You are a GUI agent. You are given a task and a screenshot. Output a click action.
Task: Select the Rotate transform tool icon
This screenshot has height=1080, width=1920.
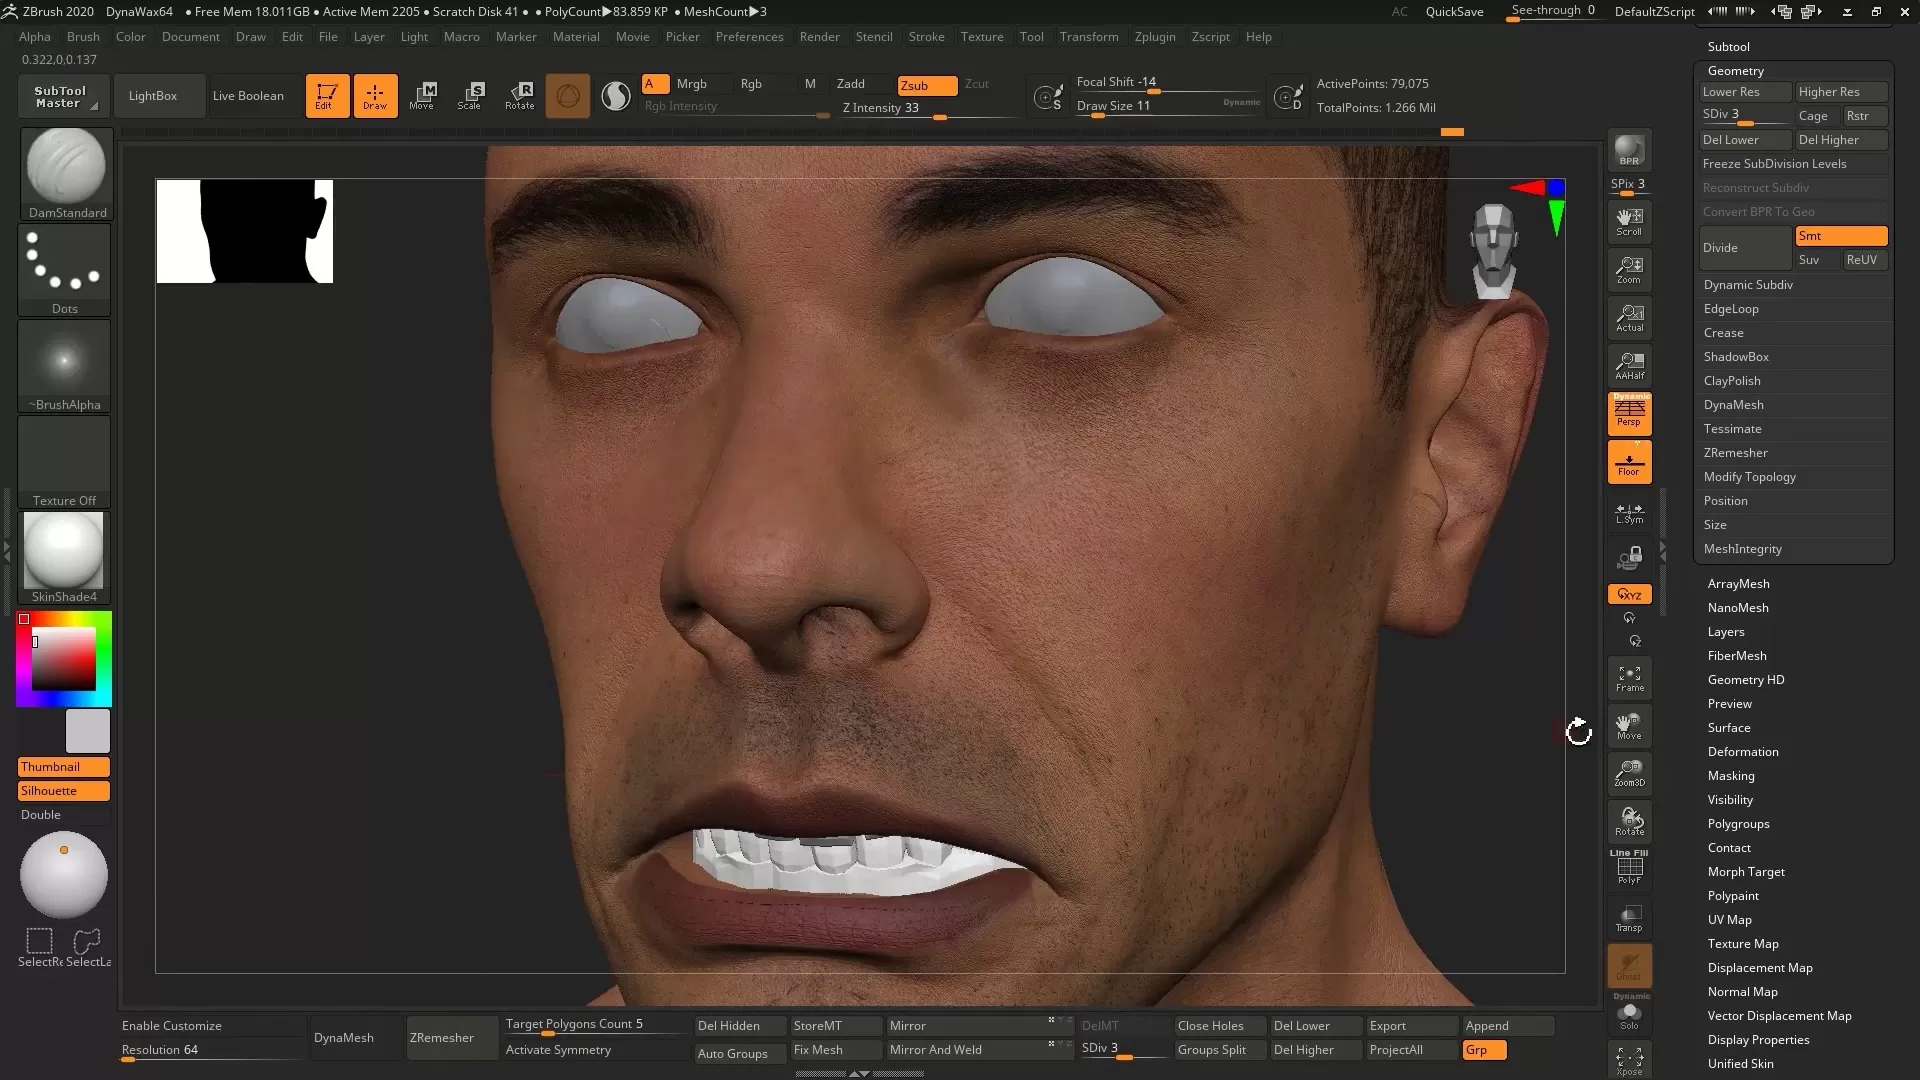click(519, 95)
